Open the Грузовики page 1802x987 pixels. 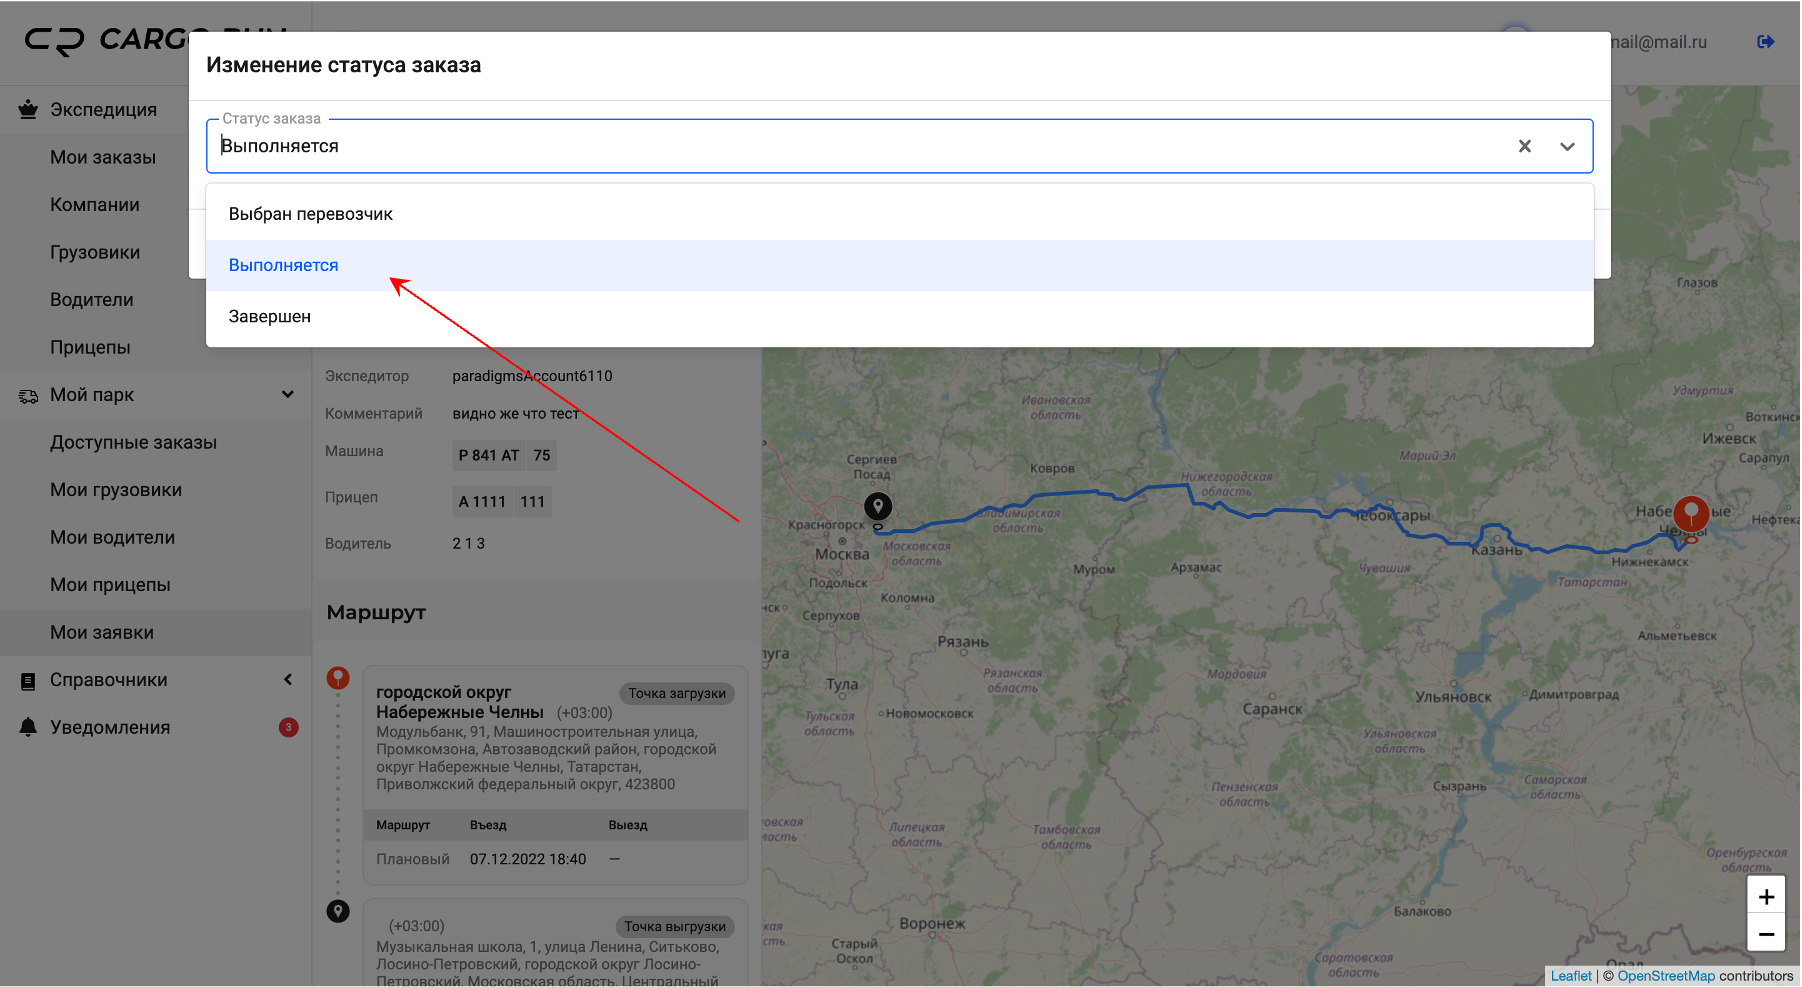tap(95, 252)
